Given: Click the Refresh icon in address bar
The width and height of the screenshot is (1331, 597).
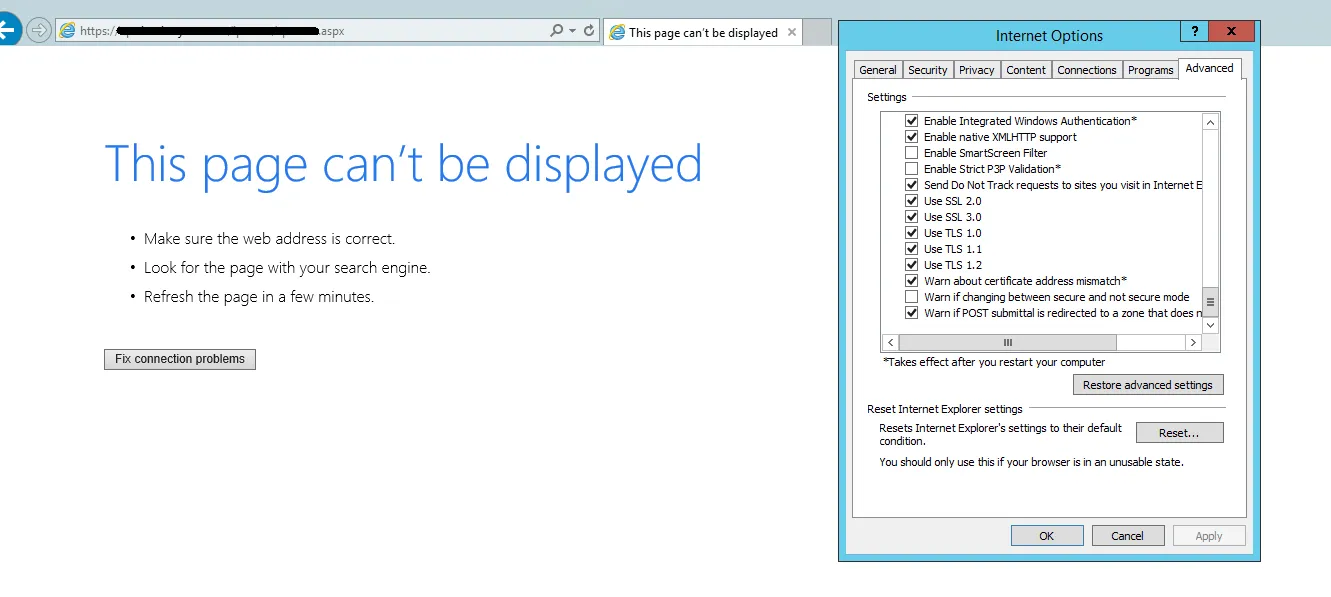Looking at the screenshot, I should 589,31.
